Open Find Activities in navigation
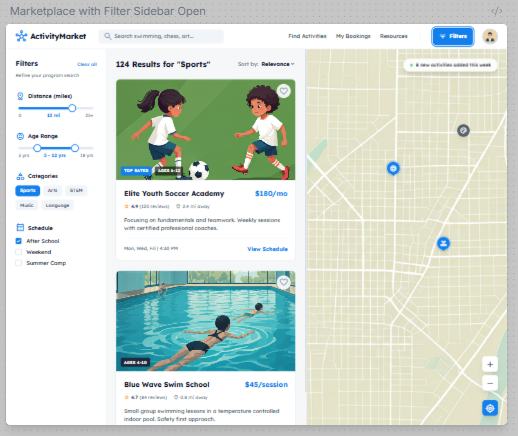This screenshot has height=436, width=518. click(x=307, y=36)
